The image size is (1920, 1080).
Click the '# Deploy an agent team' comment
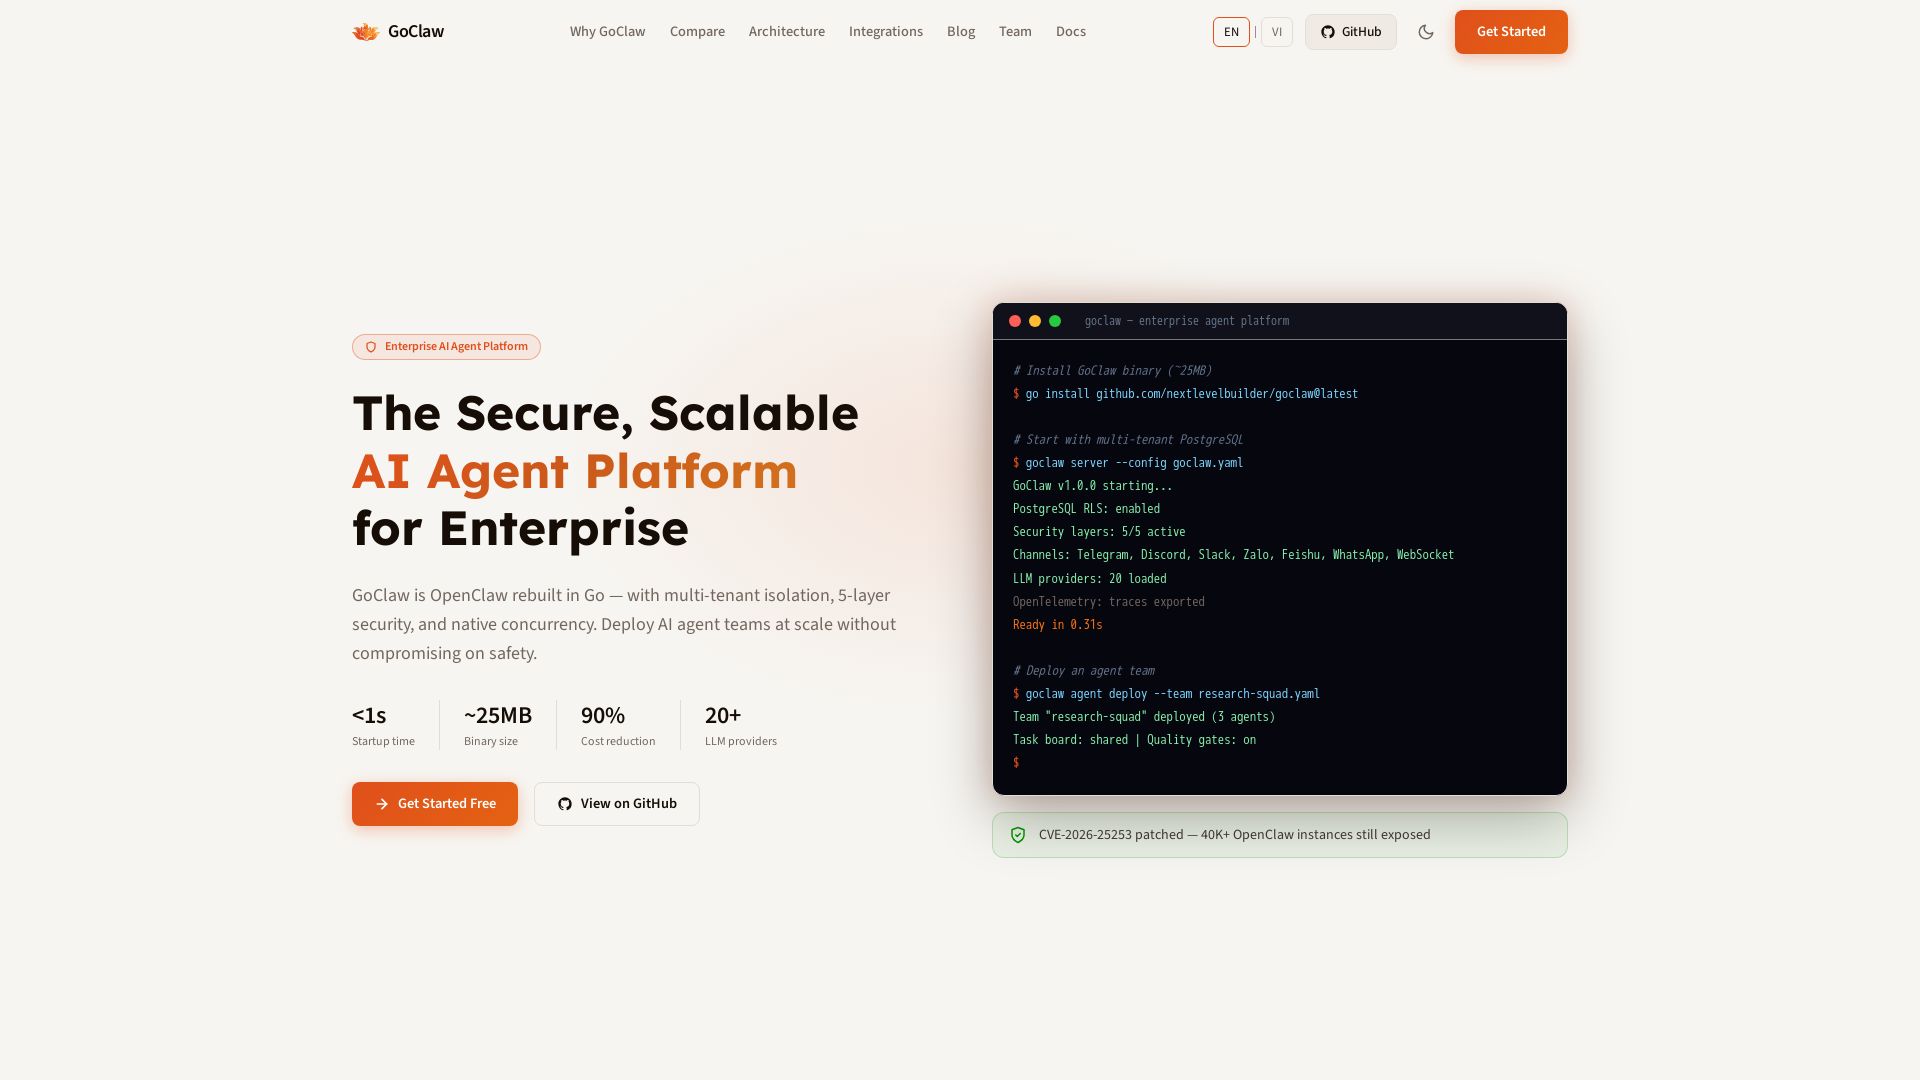tap(1084, 671)
